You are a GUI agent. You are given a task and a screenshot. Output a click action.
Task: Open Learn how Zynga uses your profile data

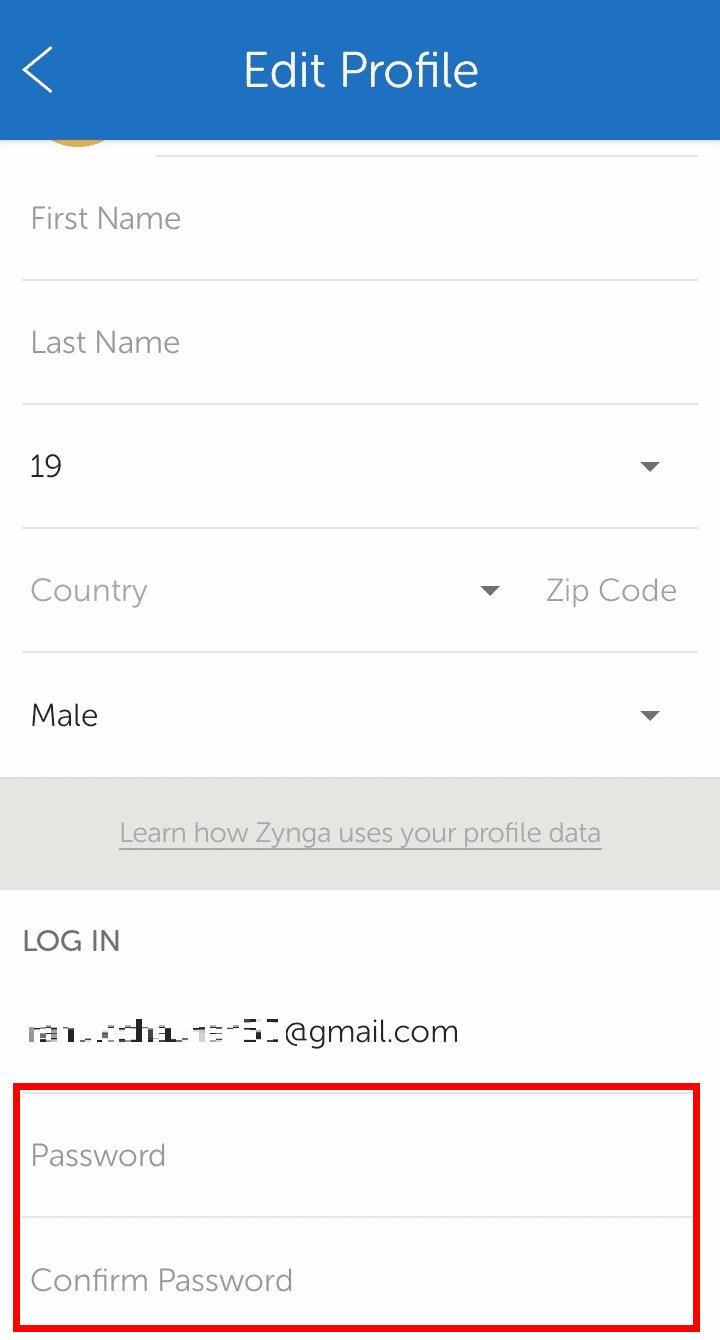360,833
